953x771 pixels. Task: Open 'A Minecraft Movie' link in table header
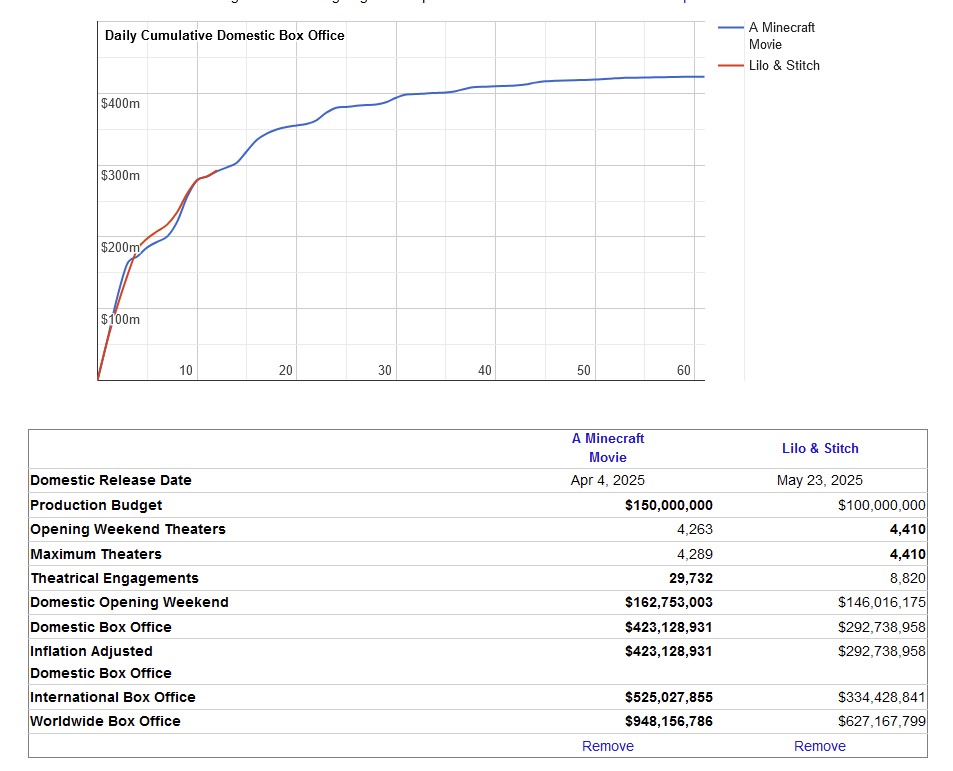pyautogui.click(x=608, y=448)
